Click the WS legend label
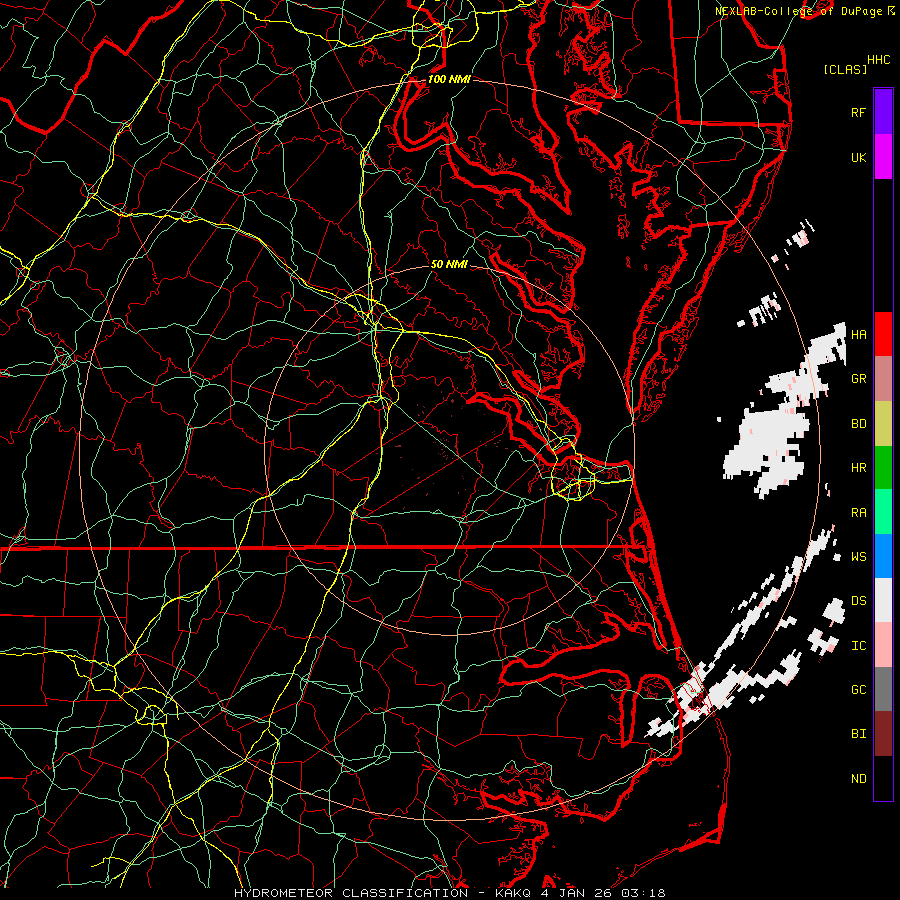This screenshot has height=900, width=900. [x=858, y=556]
